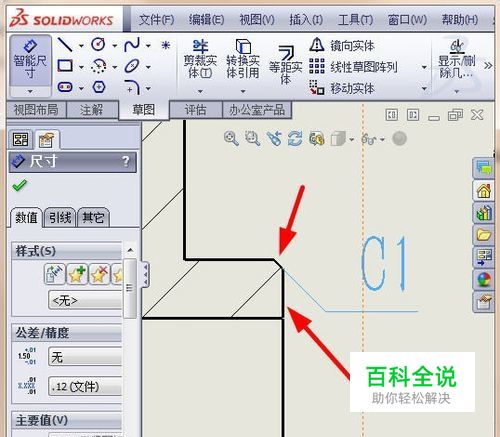Open View Palette task pane icon
This screenshot has width=500, height=437.
tap(484, 257)
